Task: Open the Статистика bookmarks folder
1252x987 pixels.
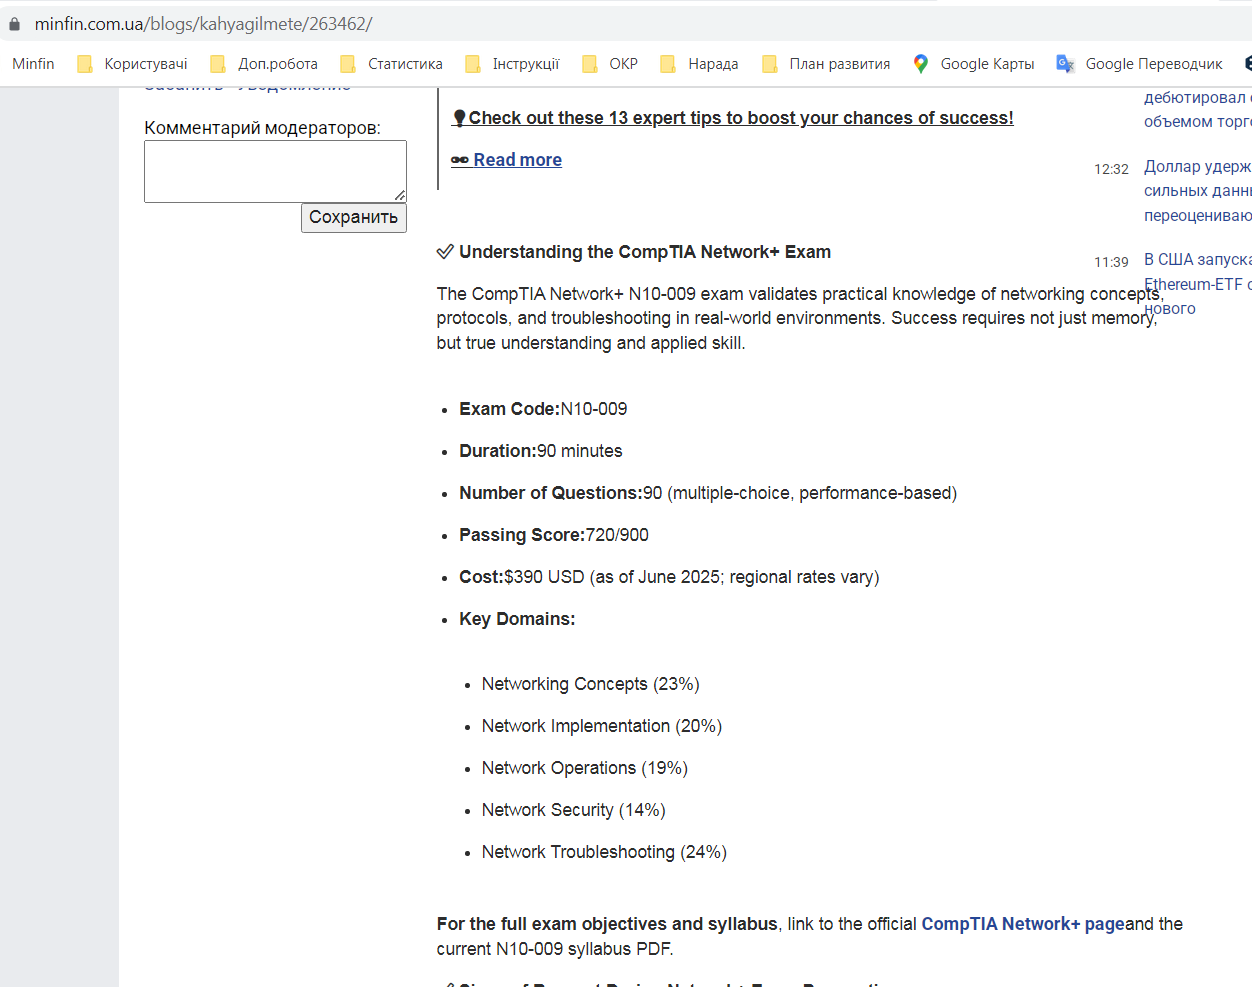Action: (x=392, y=64)
